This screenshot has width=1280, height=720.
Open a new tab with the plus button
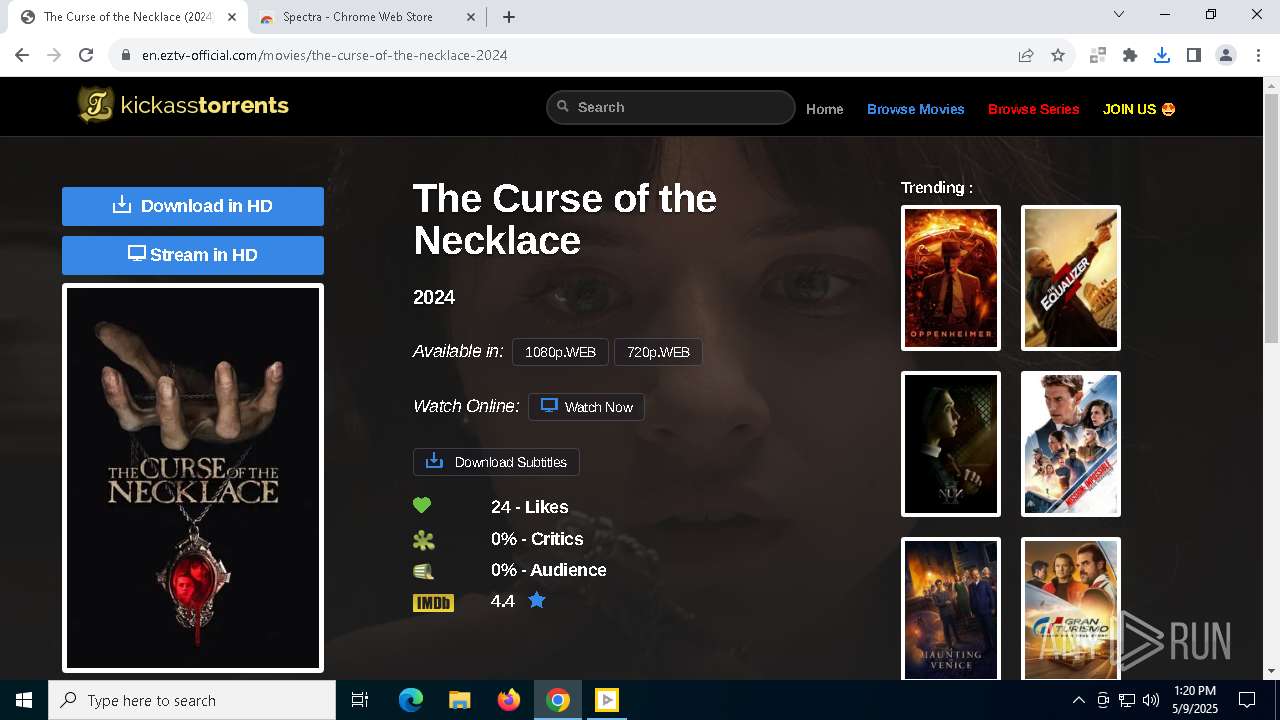click(x=509, y=17)
